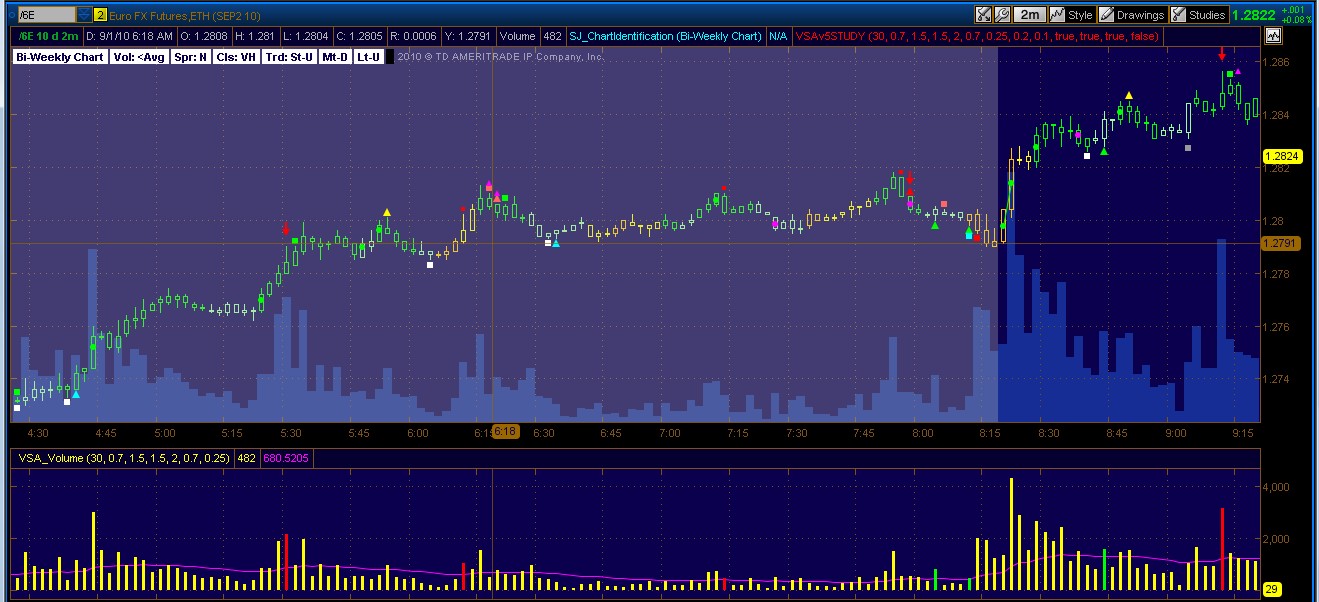Click the 6:18 time cursor label
This screenshot has width=1319, height=602.
coord(505,431)
